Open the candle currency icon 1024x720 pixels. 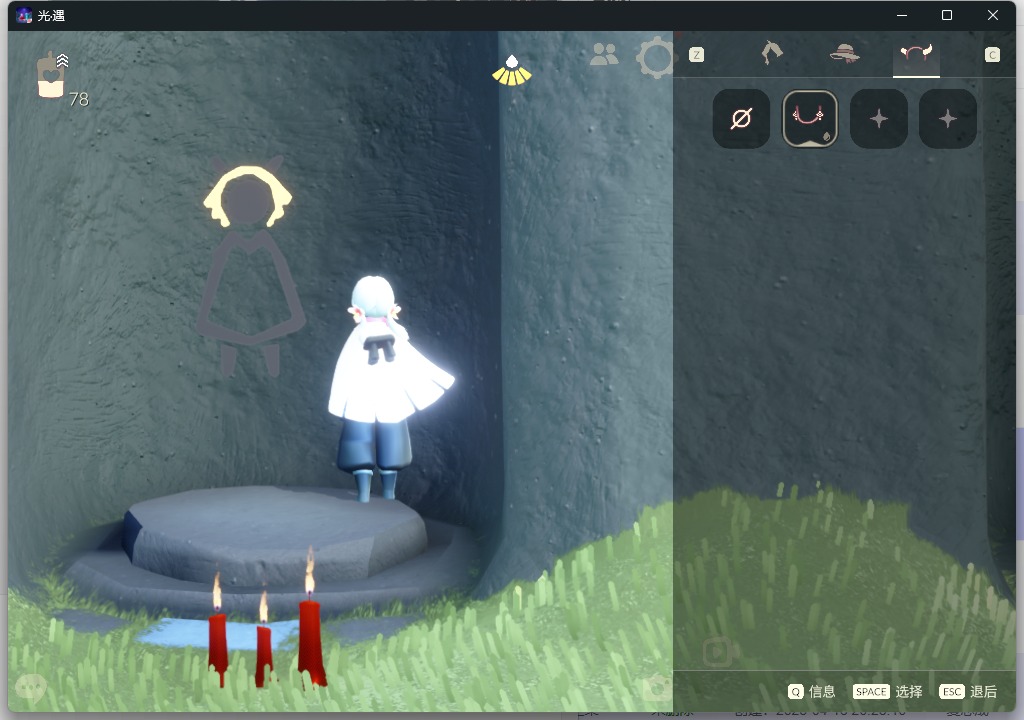click(x=52, y=75)
